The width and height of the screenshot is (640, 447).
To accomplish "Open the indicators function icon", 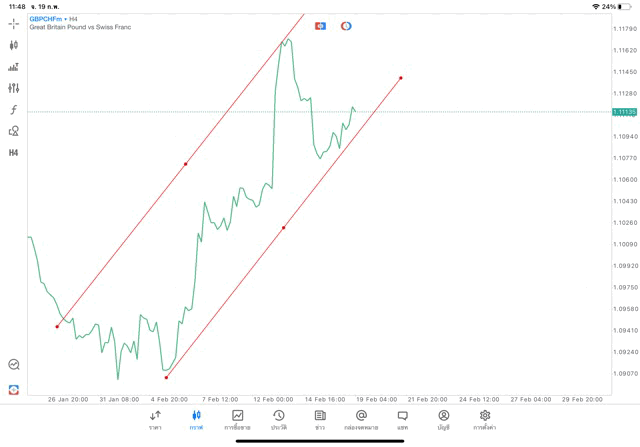I will [x=14, y=110].
